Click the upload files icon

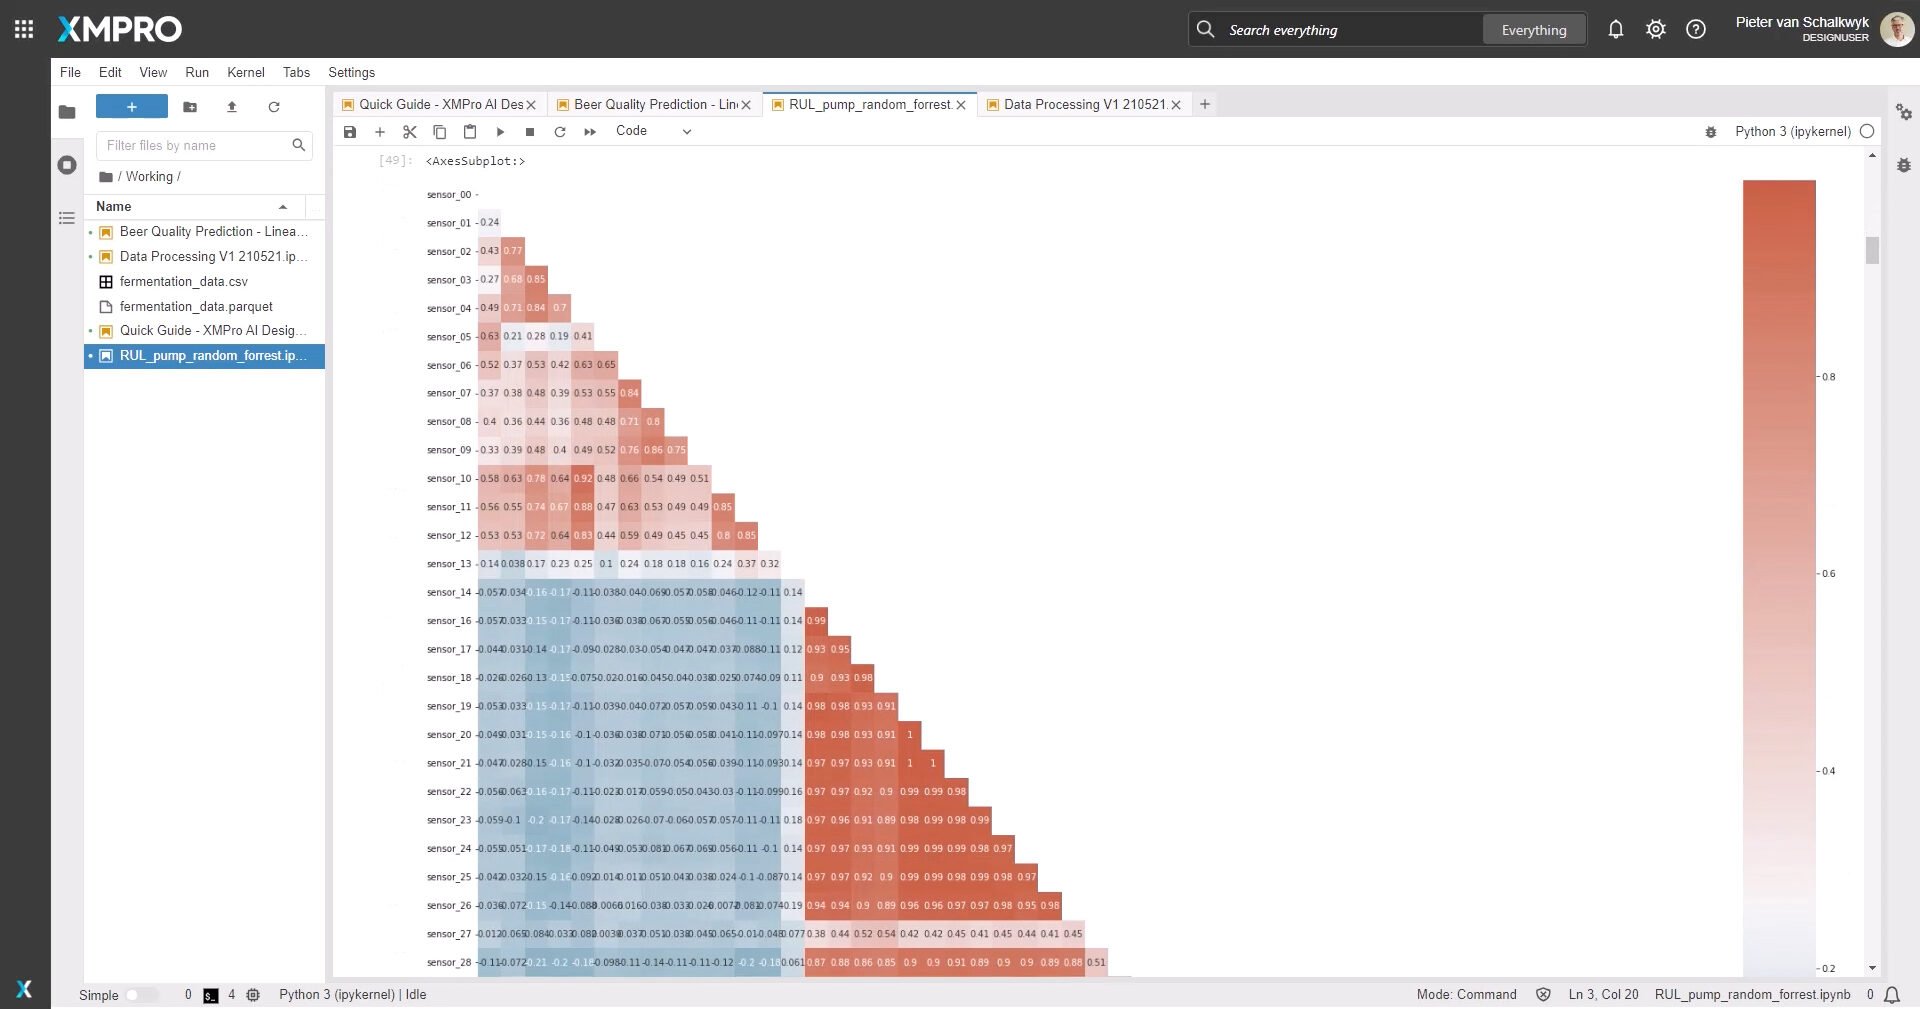[x=232, y=107]
